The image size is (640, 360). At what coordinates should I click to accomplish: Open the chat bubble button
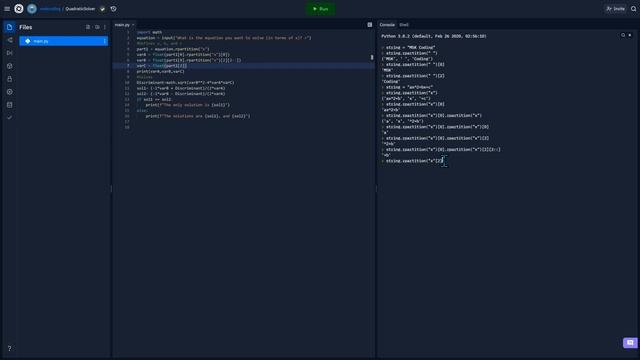pyautogui.click(x=630, y=342)
